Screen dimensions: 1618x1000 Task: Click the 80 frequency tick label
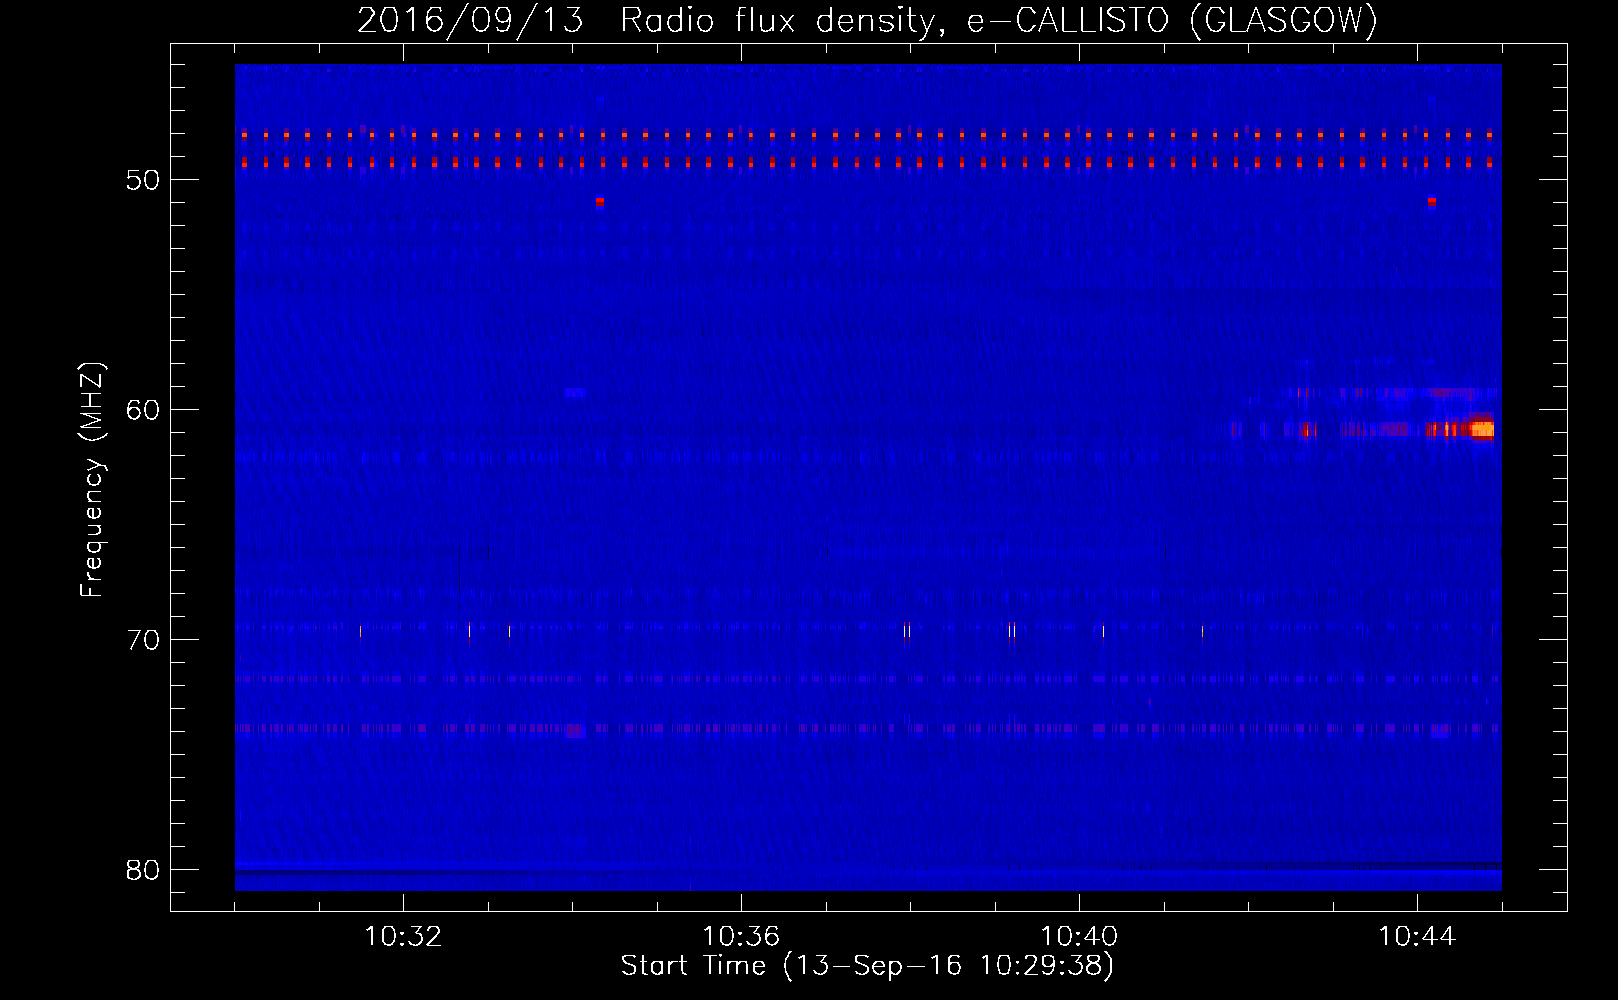pos(143,870)
